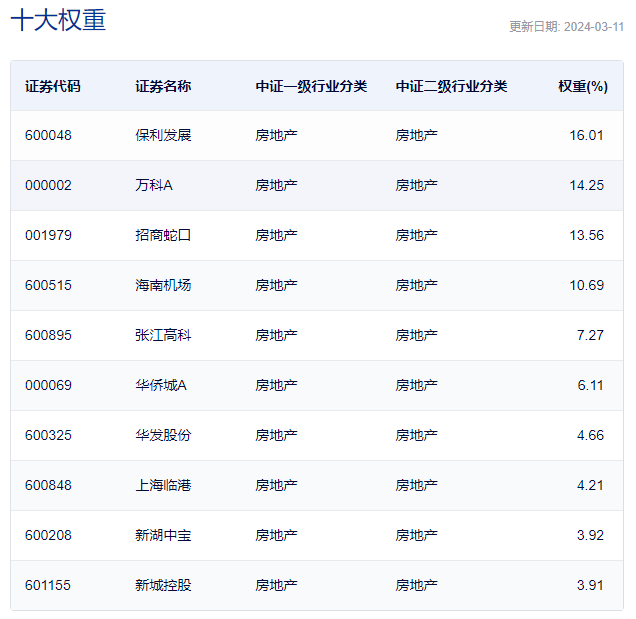636x619 pixels.
Task: Click weight value 10.69
Action: [587, 286]
